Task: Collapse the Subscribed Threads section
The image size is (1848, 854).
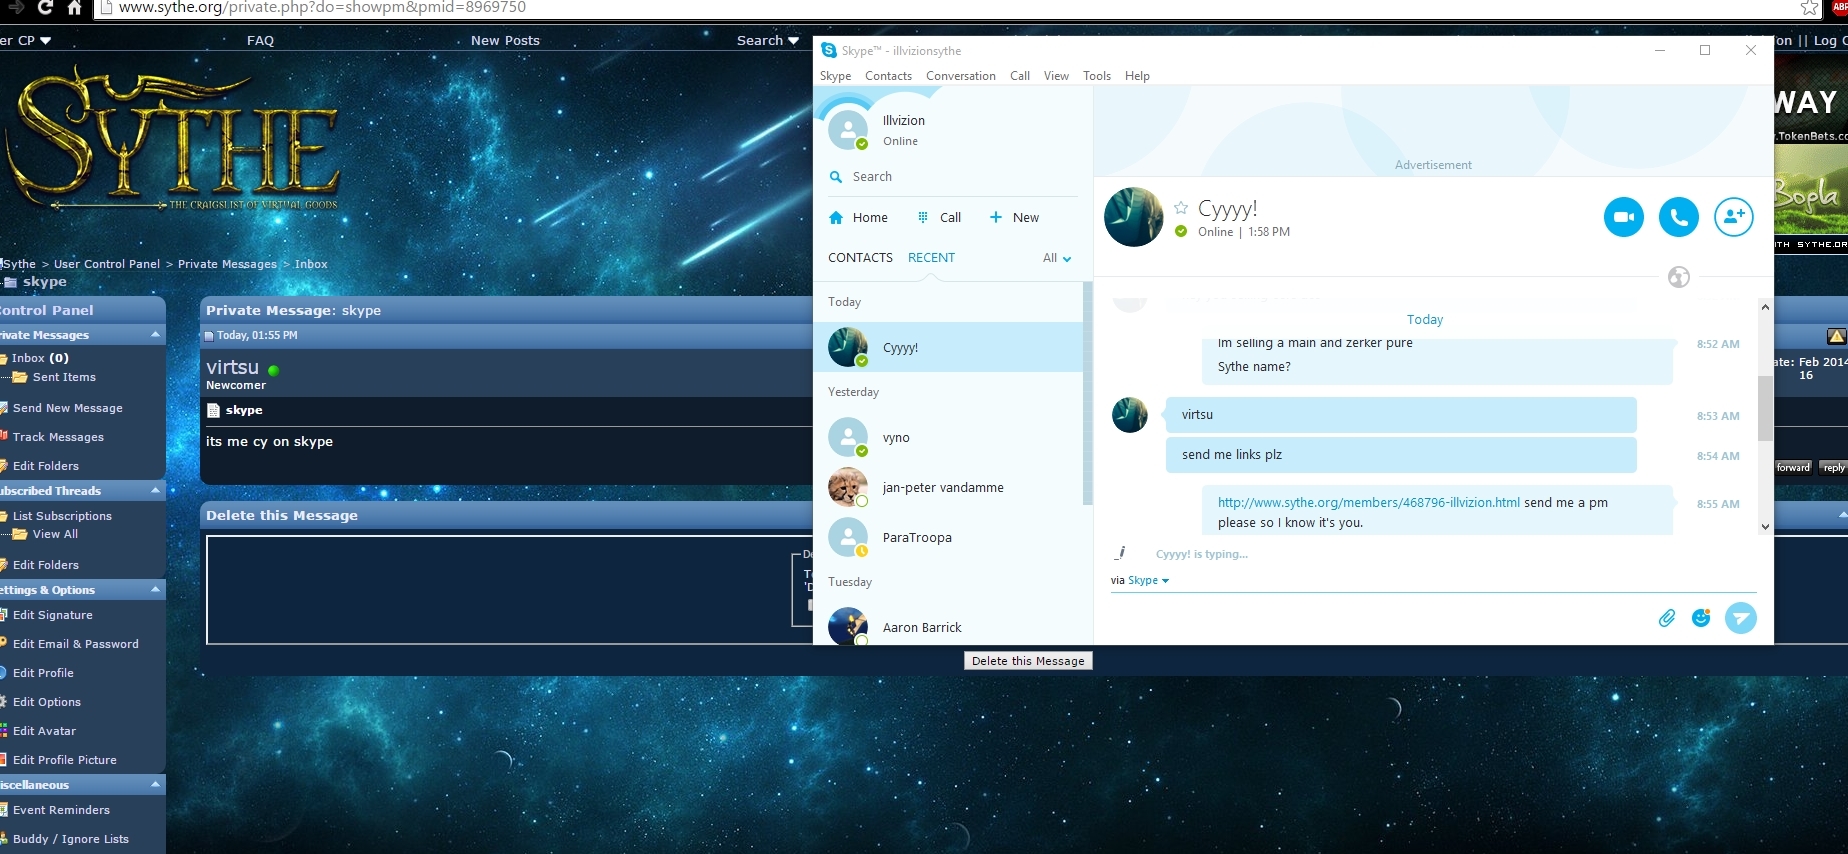Action: tap(155, 491)
